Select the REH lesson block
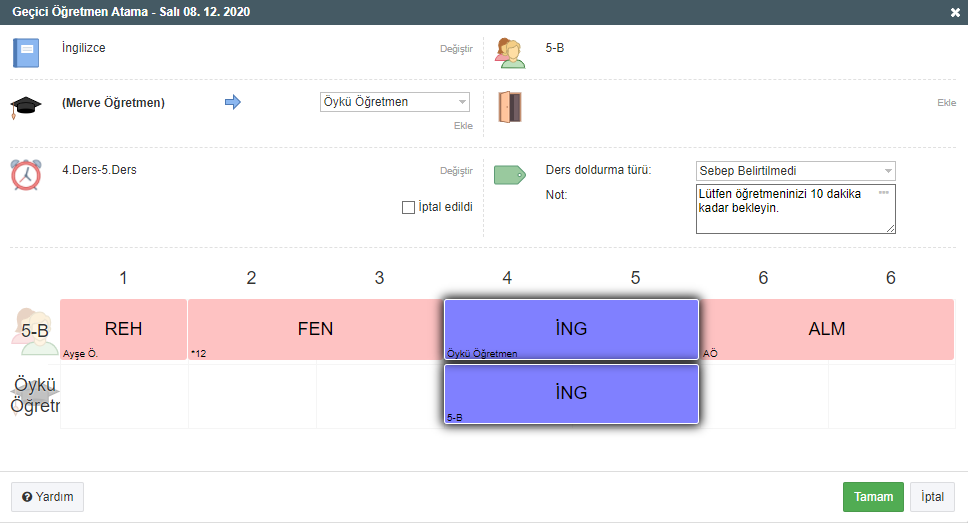 click(123, 329)
